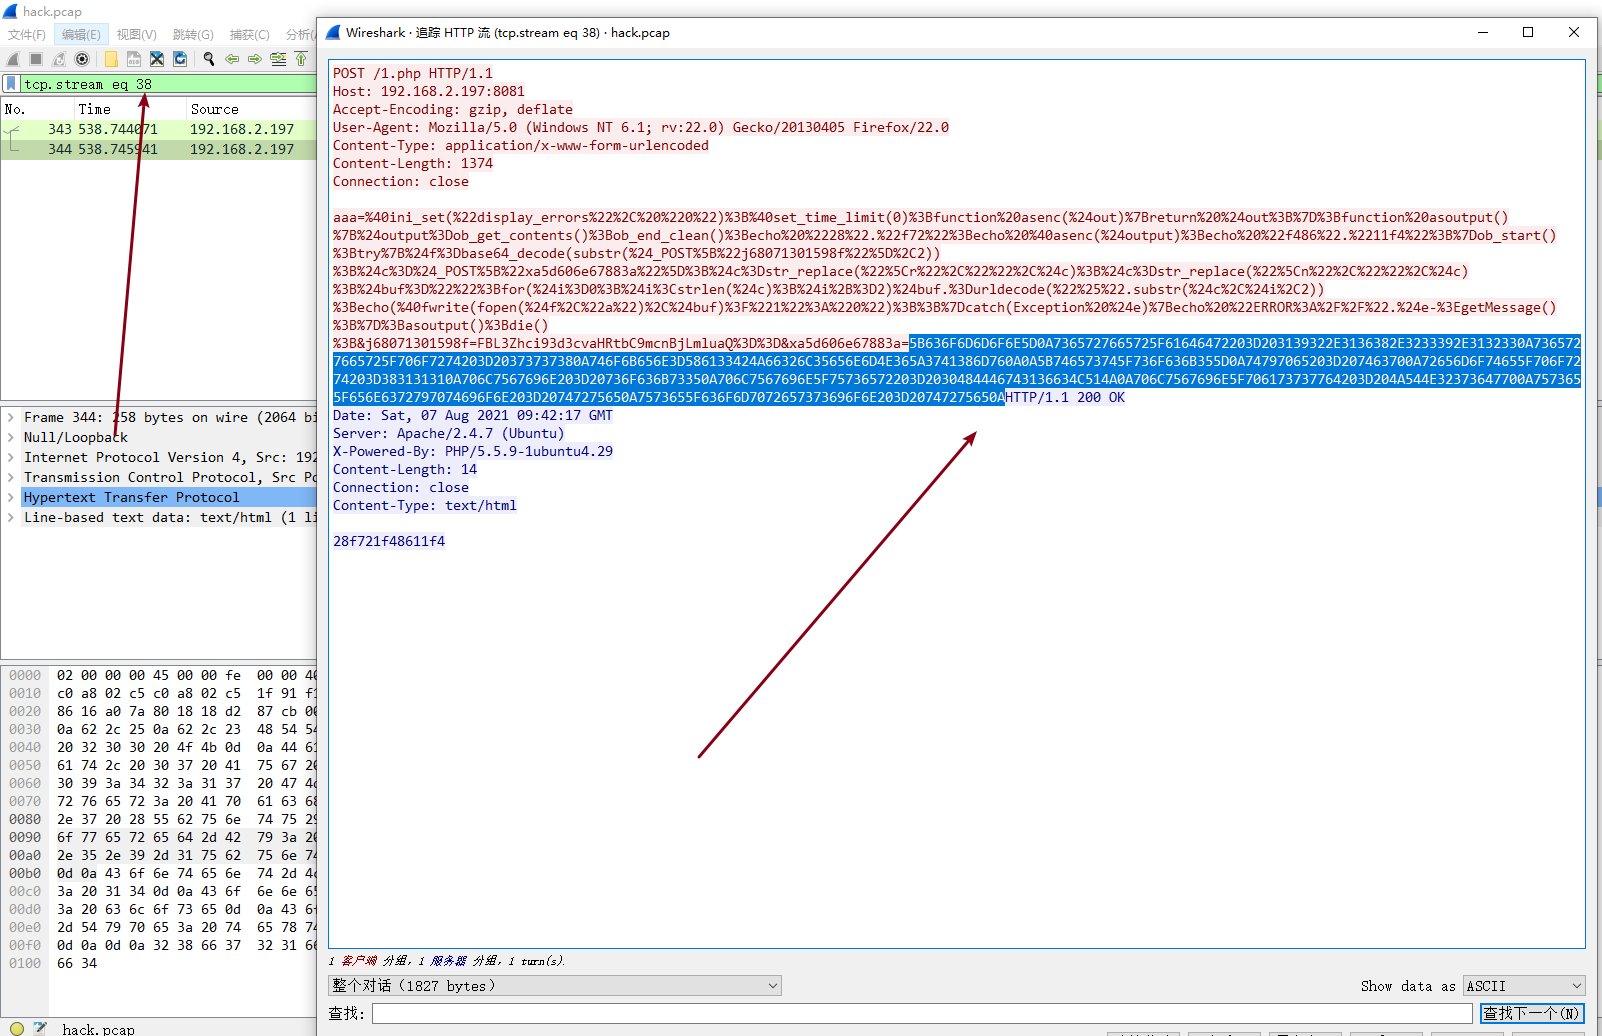1602x1036 pixels.
Task: Click capture file properties icon in status bar
Action: (40, 1028)
